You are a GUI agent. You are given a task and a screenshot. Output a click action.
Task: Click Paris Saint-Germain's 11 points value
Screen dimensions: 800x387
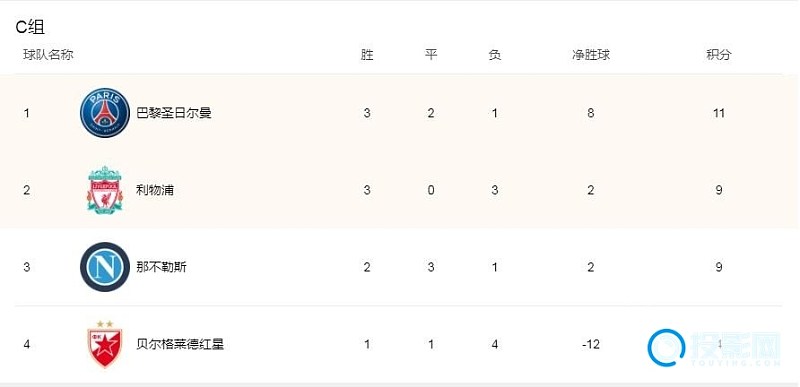(719, 113)
